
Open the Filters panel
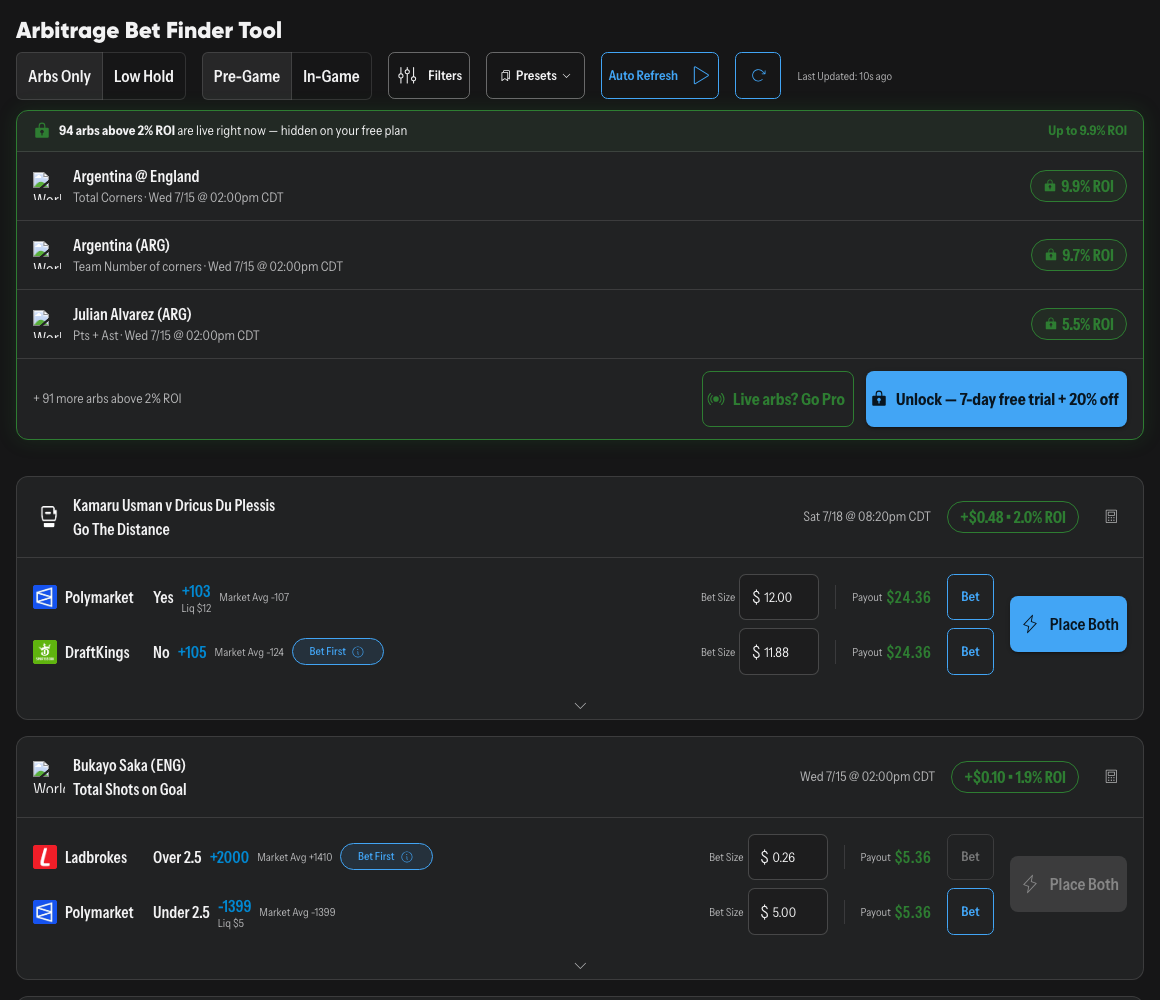pos(429,75)
